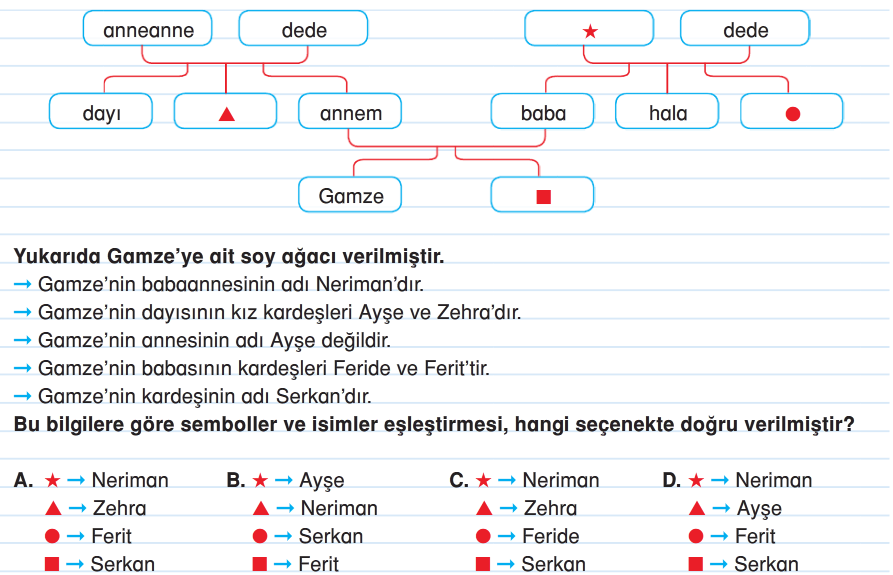
Task: Click the Gamze box
Action: coord(350,196)
